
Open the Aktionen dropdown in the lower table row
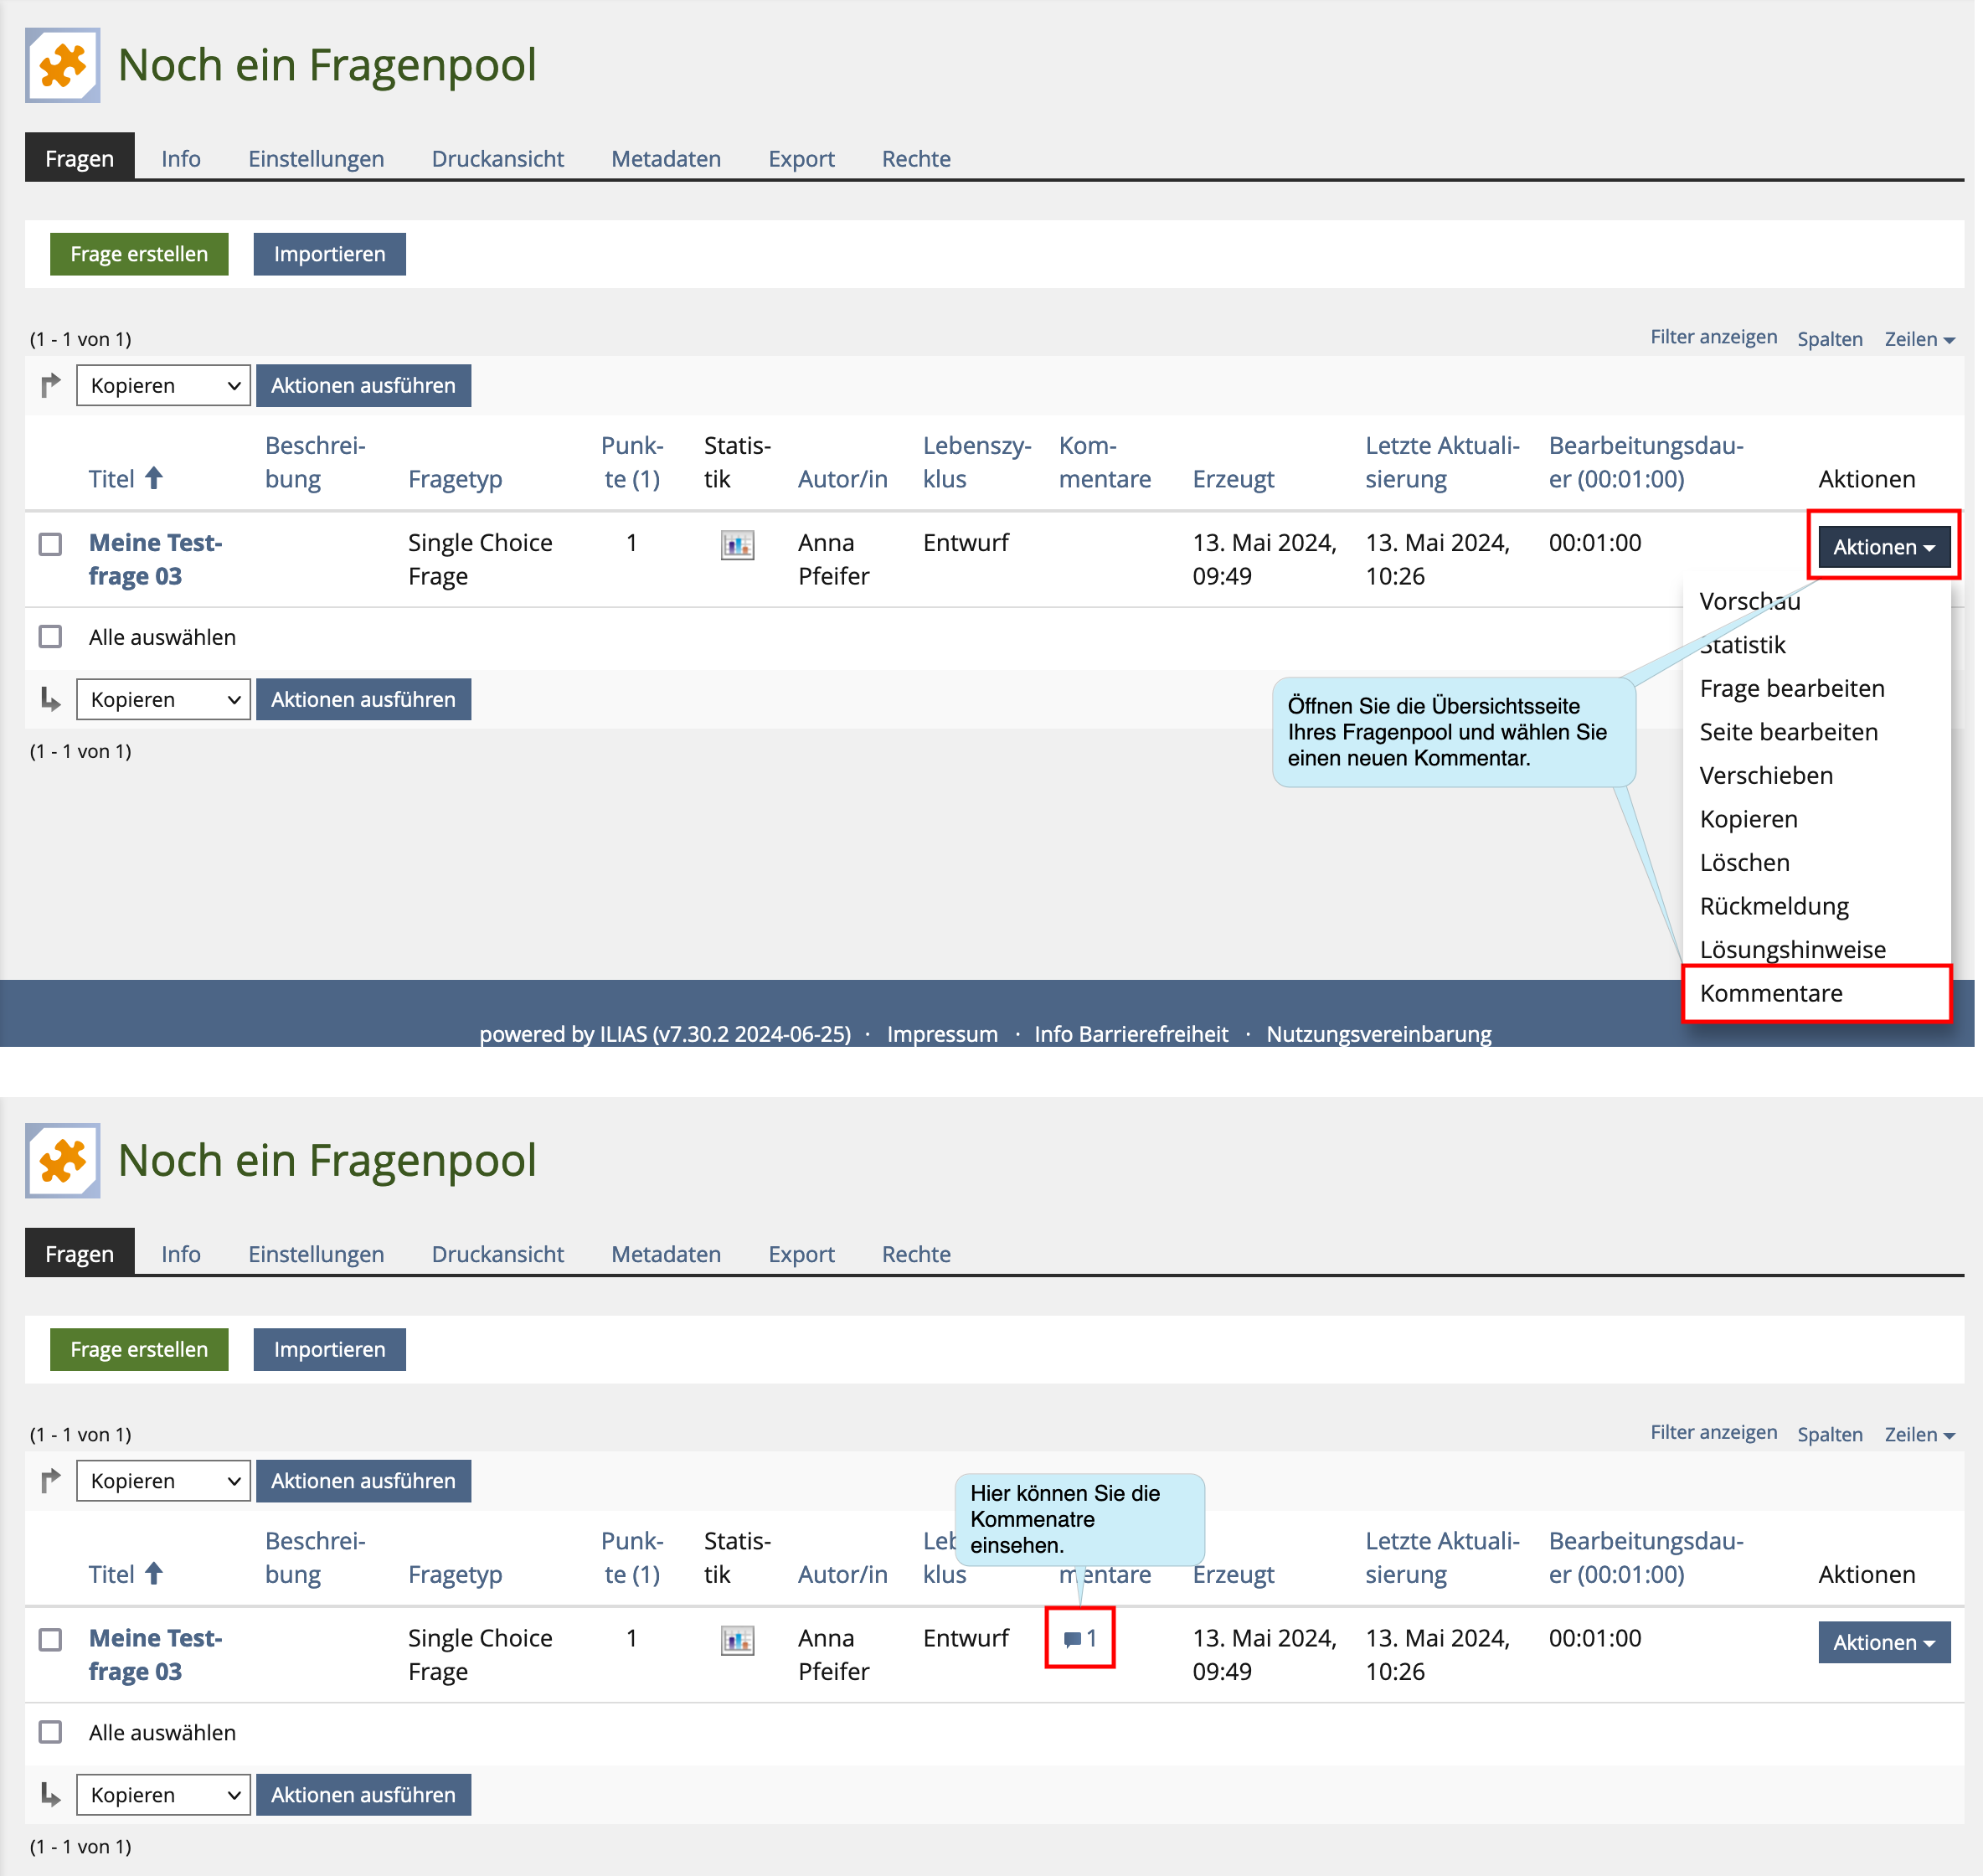click(1884, 1642)
